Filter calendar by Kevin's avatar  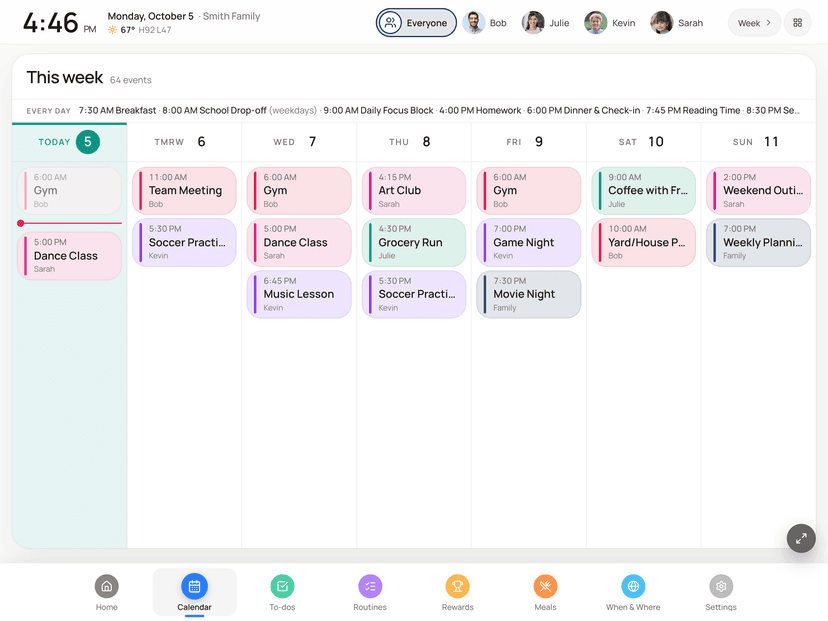pos(595,23)
